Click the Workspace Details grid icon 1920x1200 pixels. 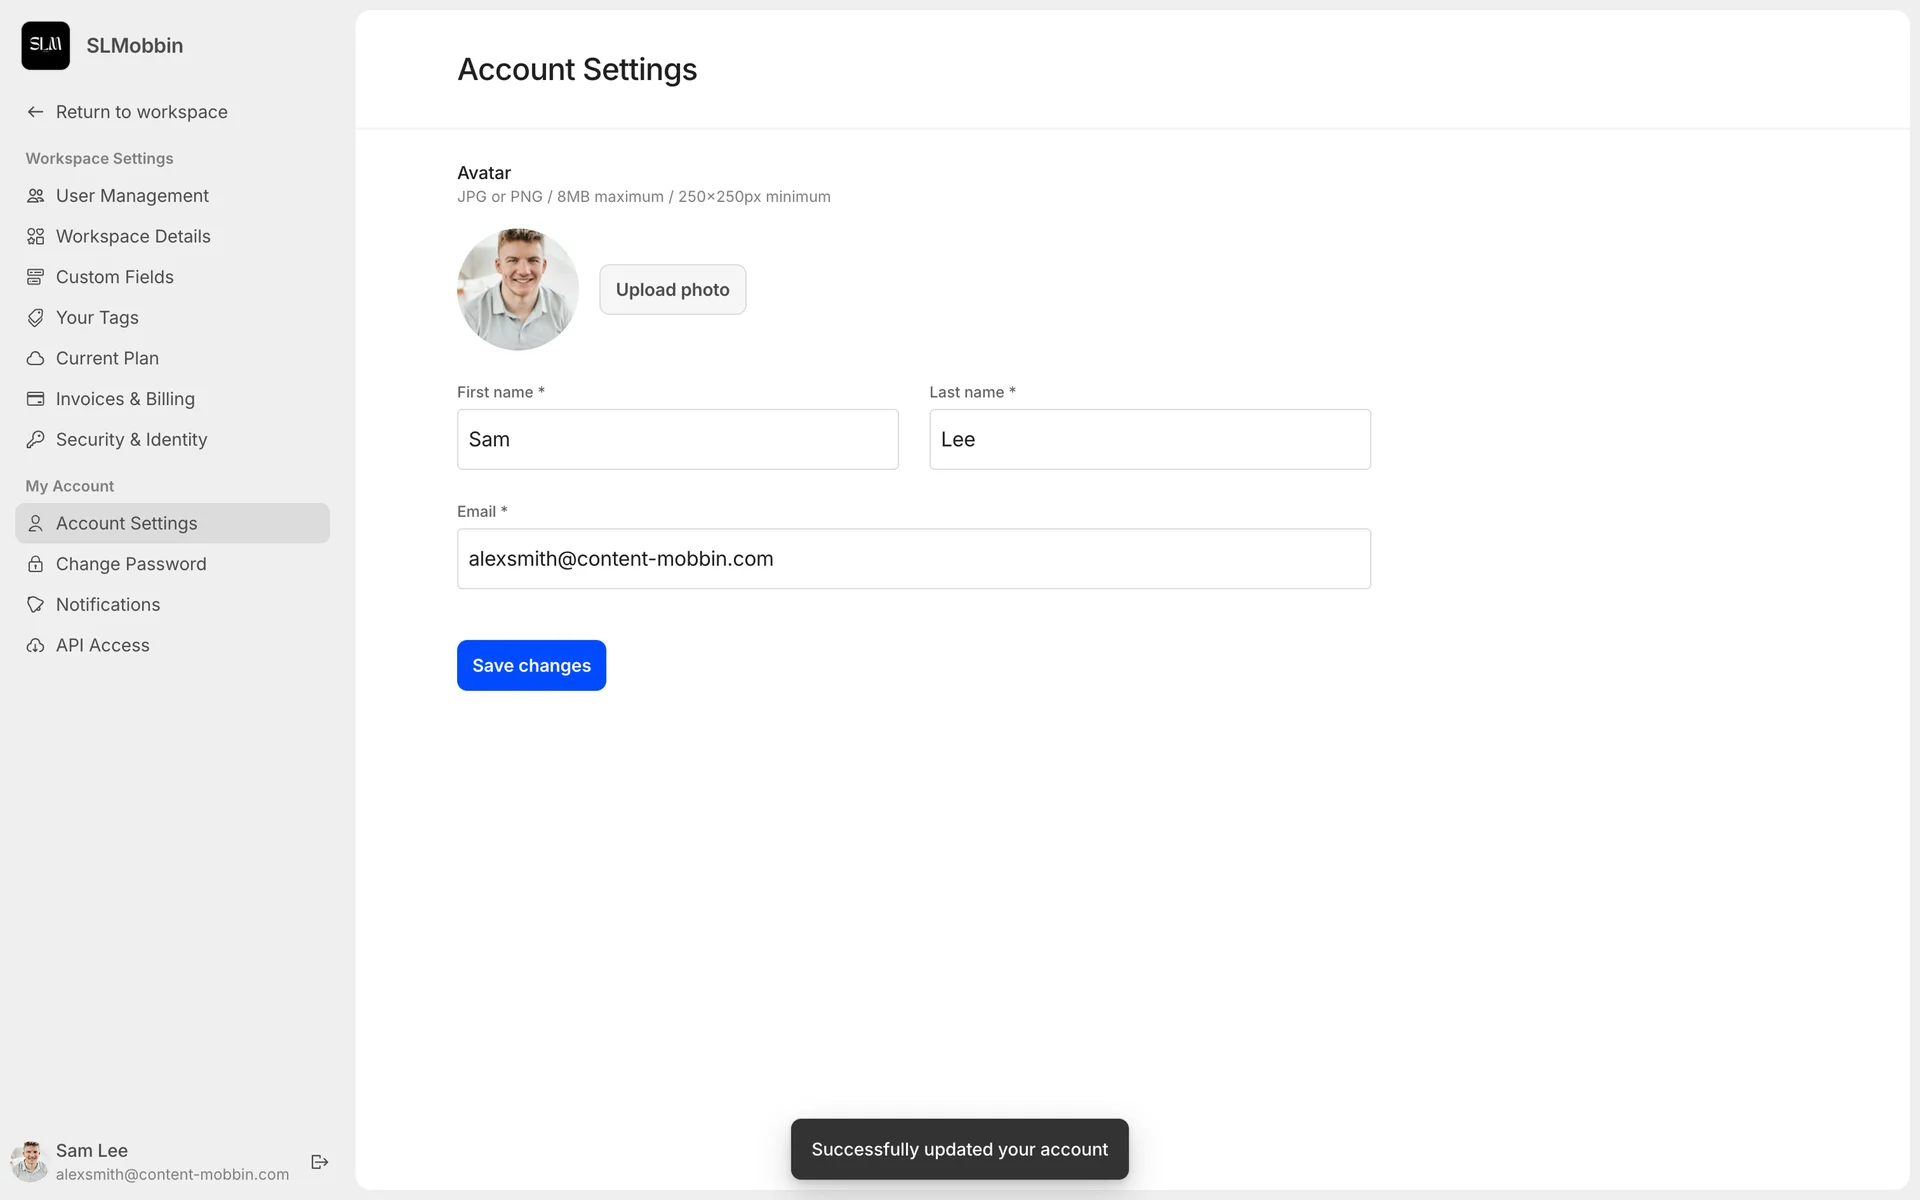coord(35,237)
